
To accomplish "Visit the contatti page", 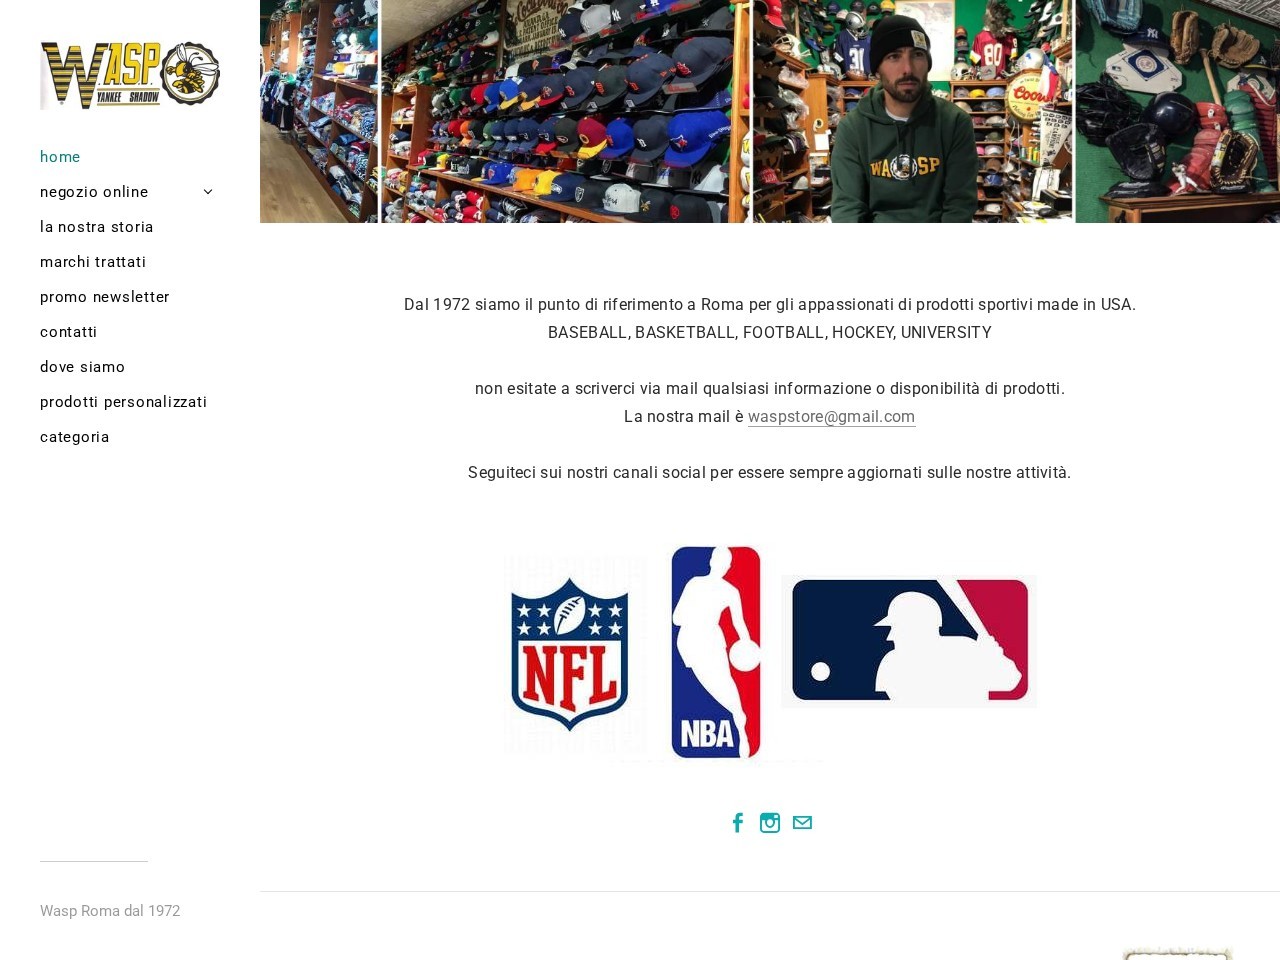I will [x=68, y=332].
